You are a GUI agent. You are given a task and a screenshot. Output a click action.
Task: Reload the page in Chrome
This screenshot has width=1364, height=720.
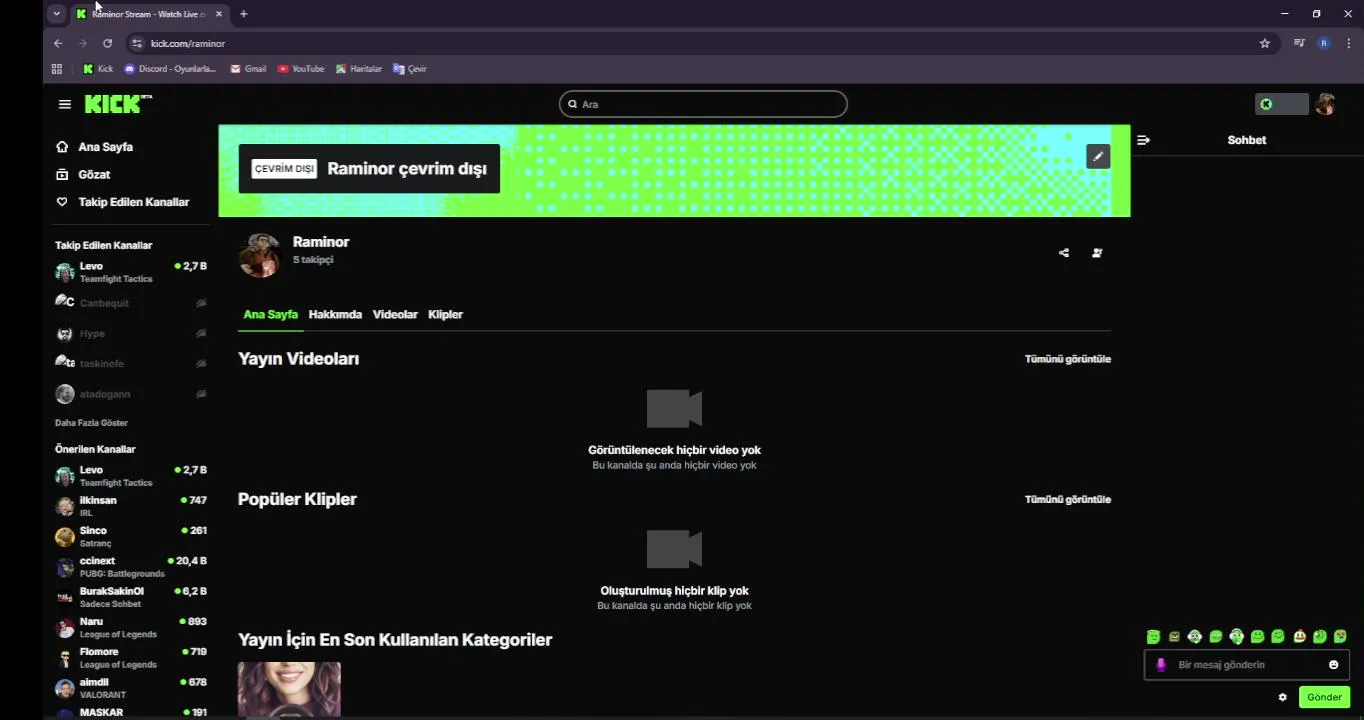[x=107, y=43]
